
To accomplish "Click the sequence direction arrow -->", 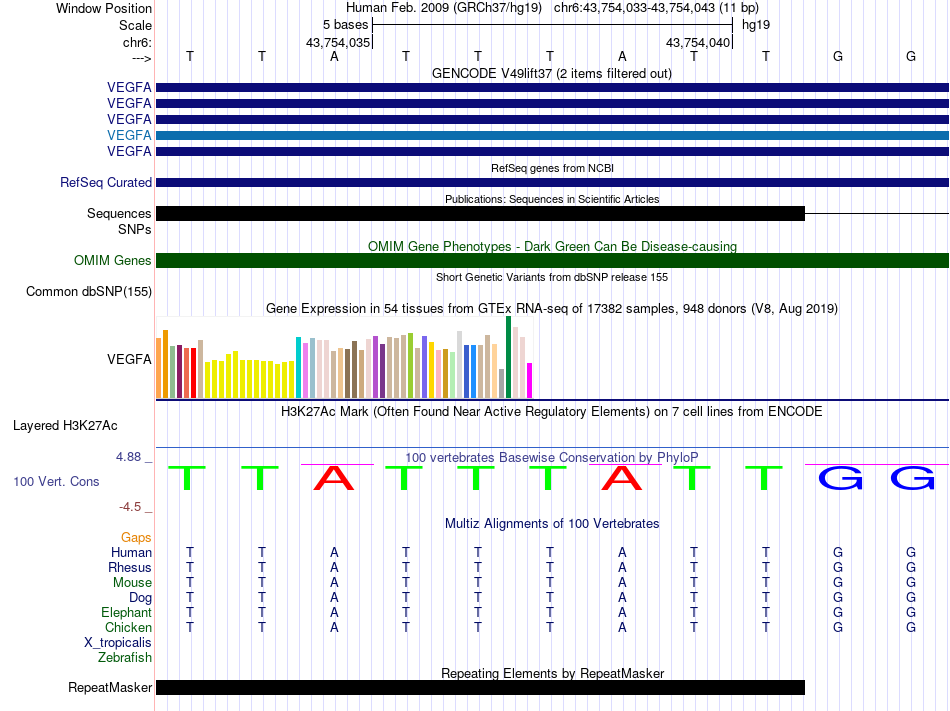I will coord(141,58).
